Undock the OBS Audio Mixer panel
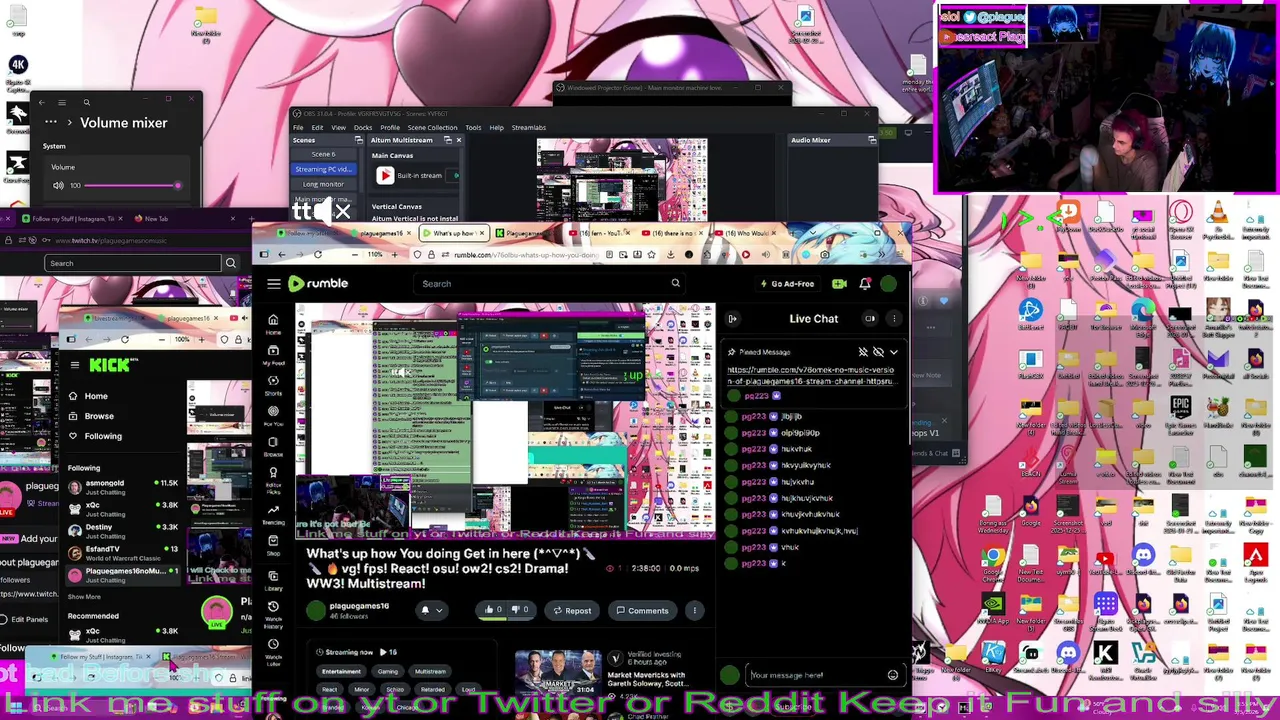 [872, 140]
